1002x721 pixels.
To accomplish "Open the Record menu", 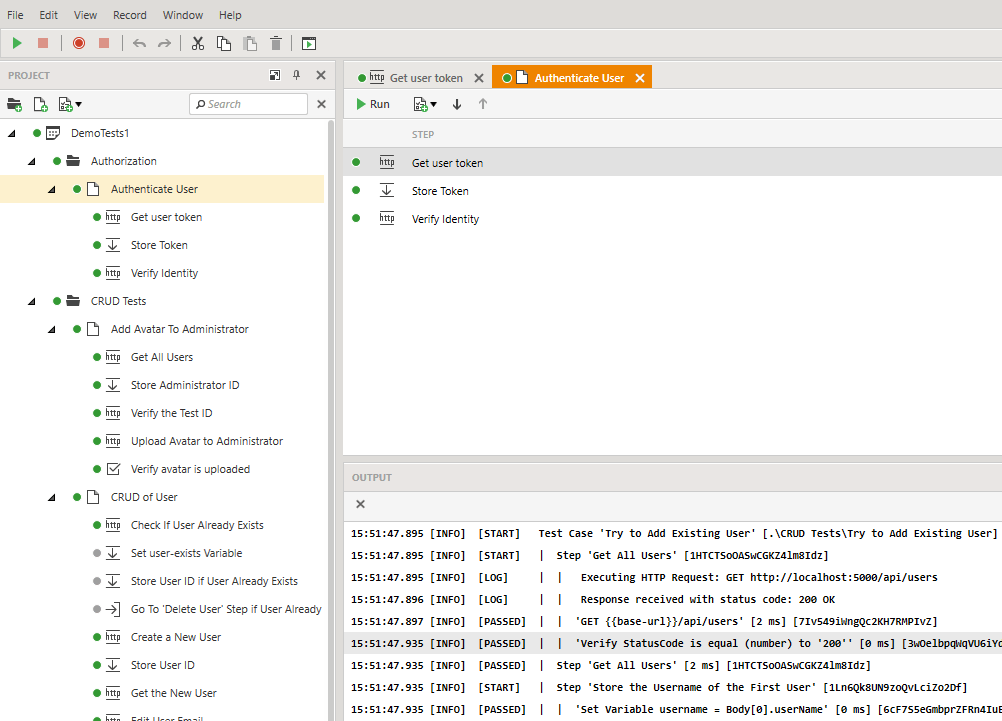I will (130, 15).
